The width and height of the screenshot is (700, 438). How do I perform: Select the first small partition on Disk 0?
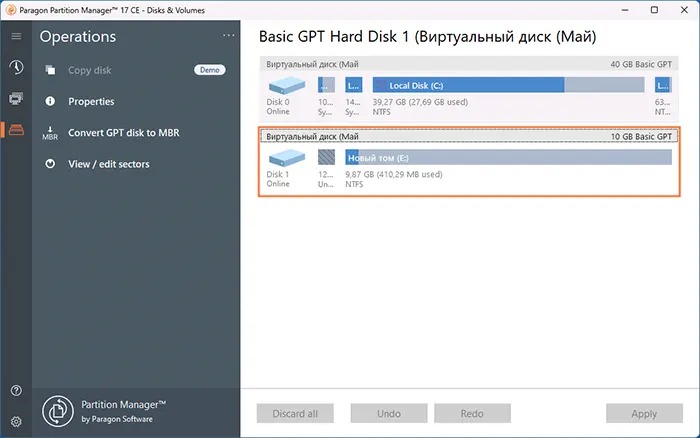point(326,85)
